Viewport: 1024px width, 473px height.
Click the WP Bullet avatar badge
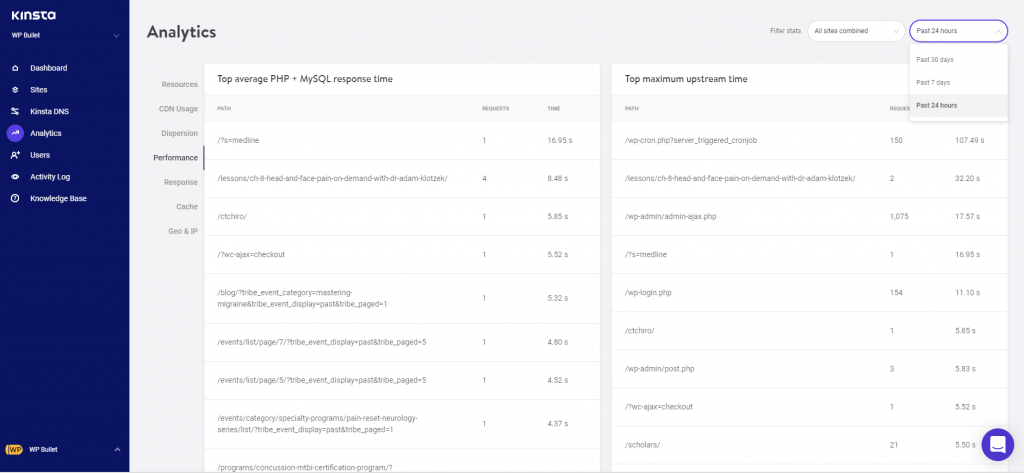(14, 449)
